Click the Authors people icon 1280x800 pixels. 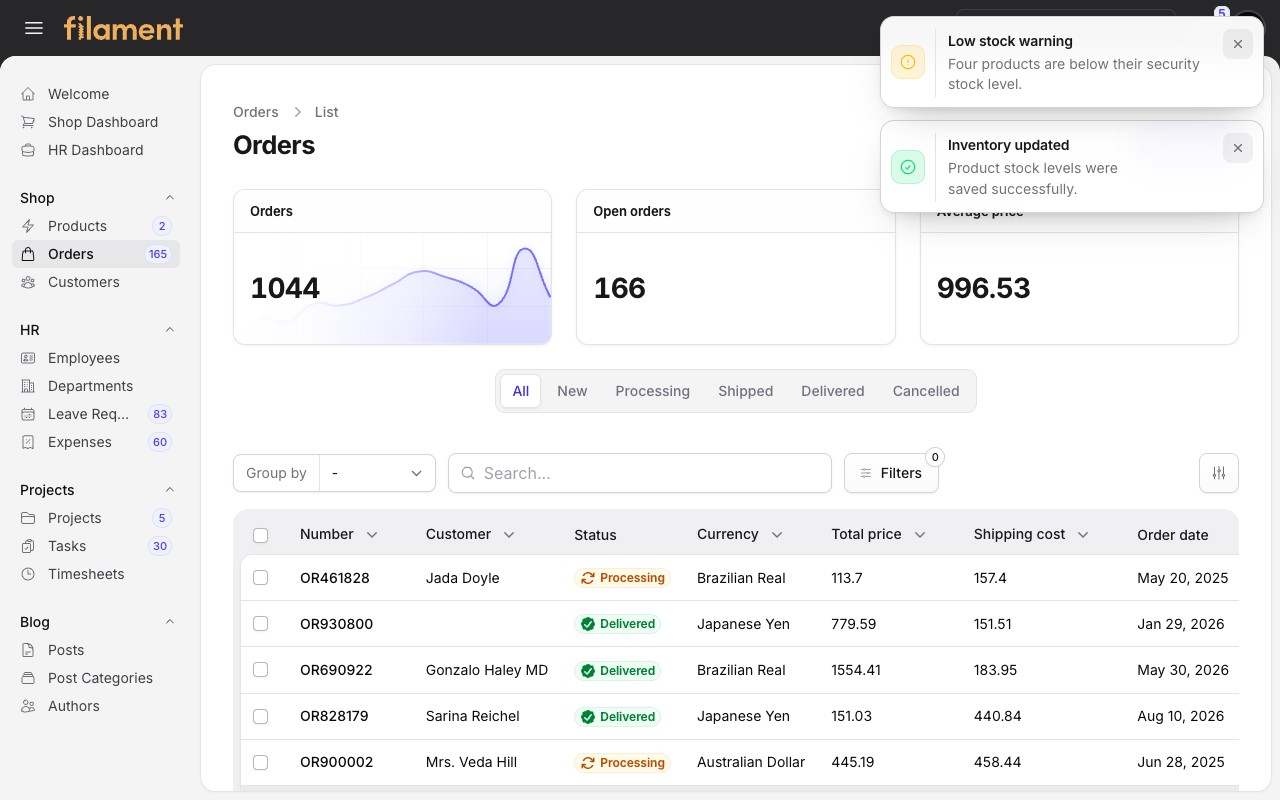point(28,706)
